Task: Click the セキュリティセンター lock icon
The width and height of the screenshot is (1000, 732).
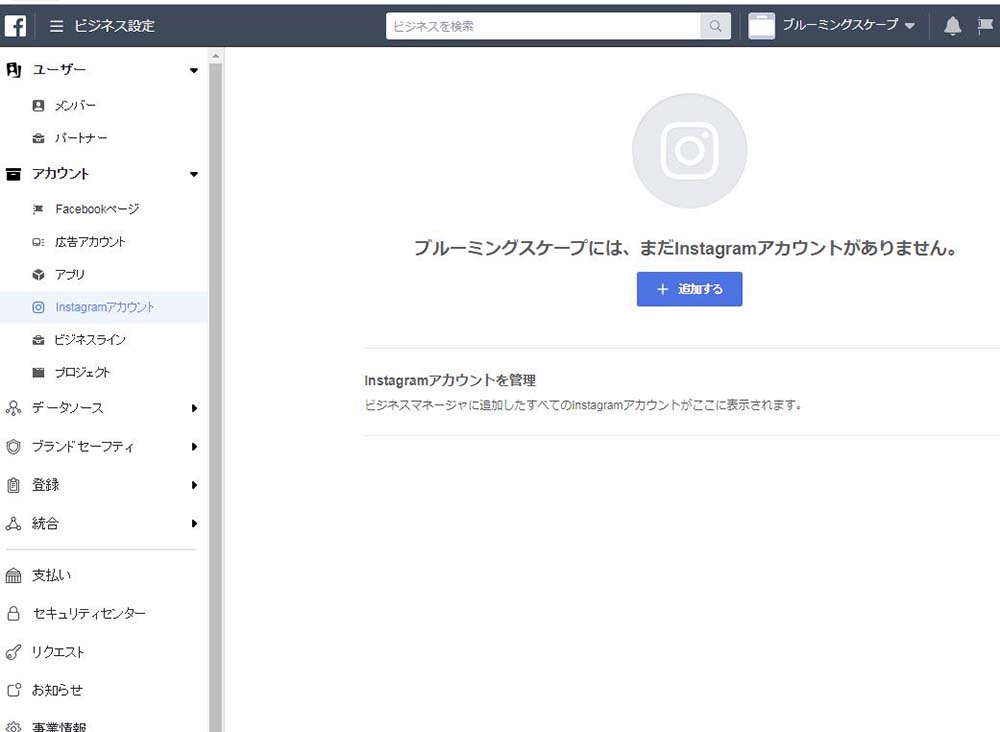Action: coord(13,613)
